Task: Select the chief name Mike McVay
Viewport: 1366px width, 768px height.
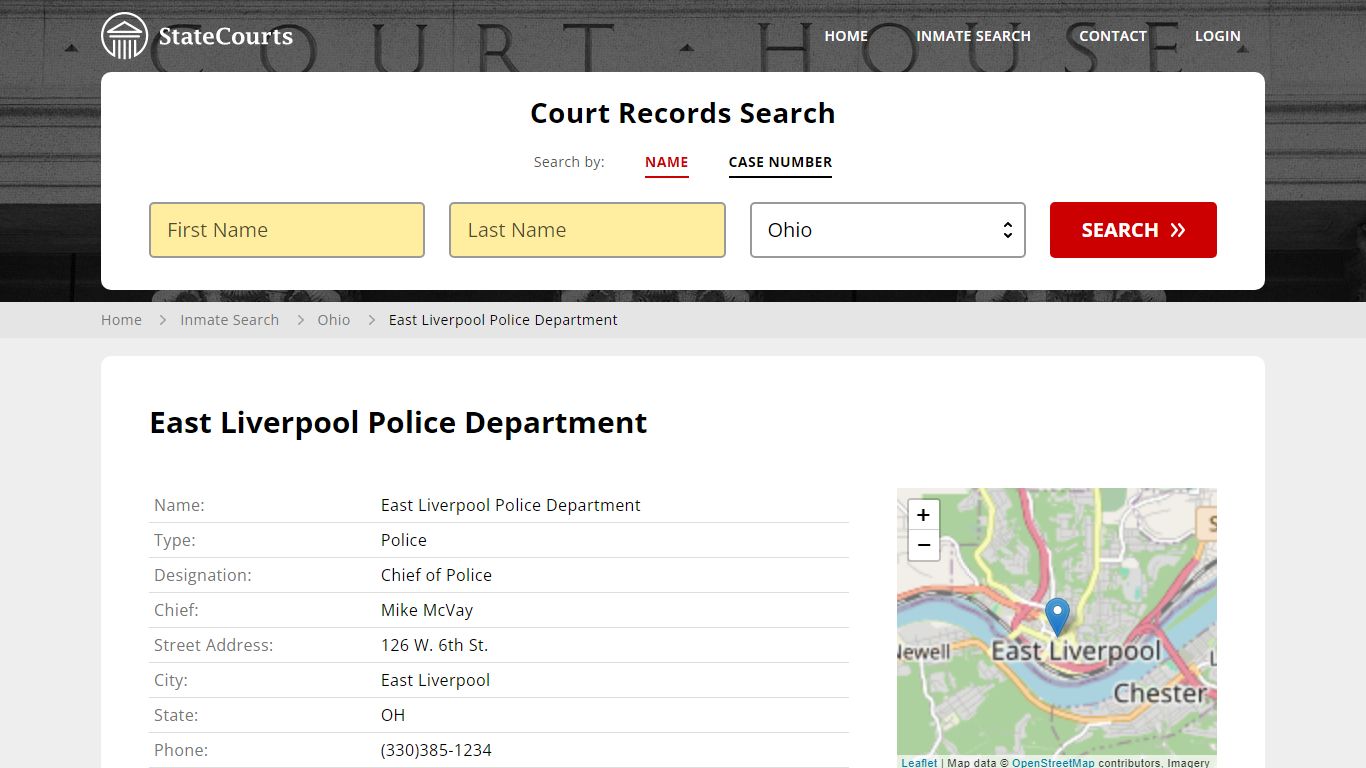Action: pos(427,610)
